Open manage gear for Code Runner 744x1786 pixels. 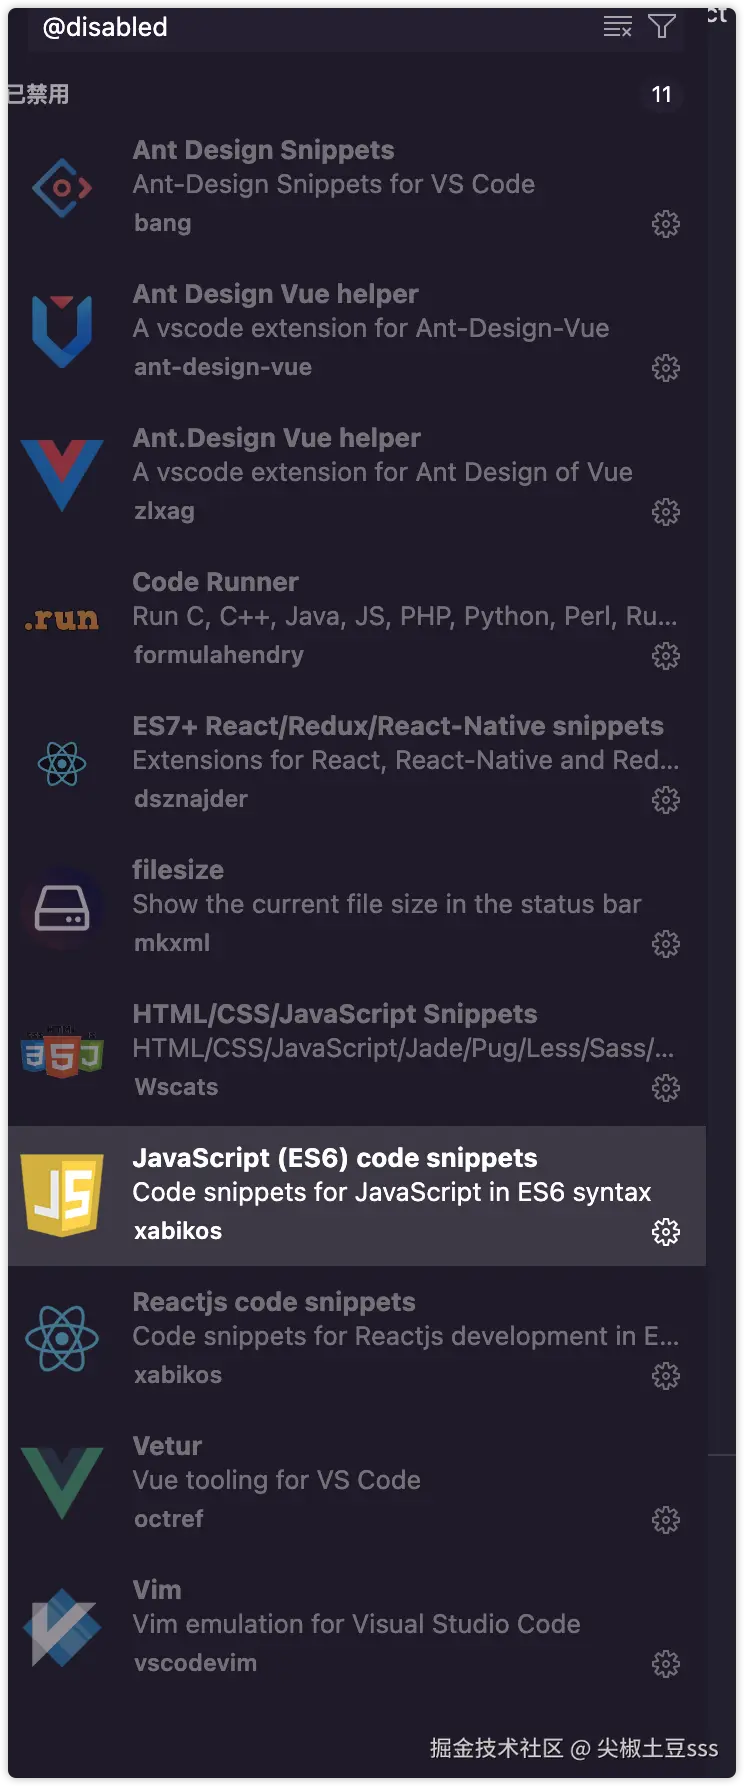[x=666, y=656]
